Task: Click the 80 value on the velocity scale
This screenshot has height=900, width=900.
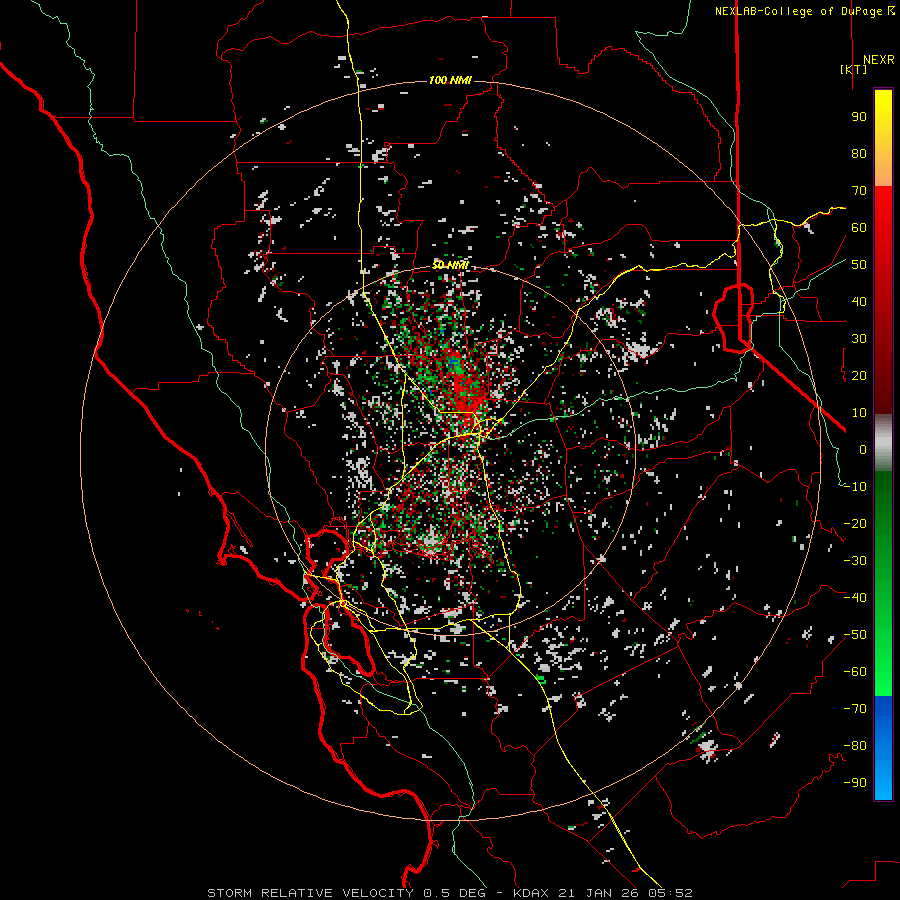Action: (859, 154)
